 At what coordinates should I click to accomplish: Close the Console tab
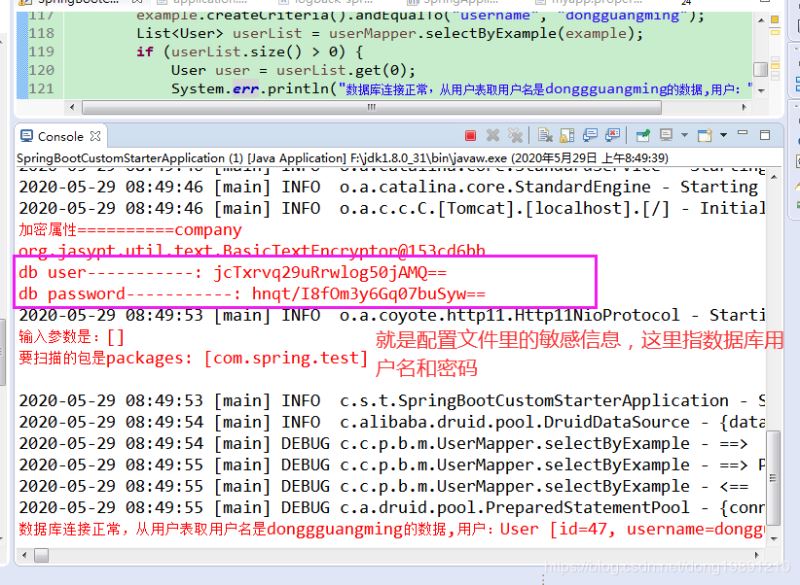95,136
